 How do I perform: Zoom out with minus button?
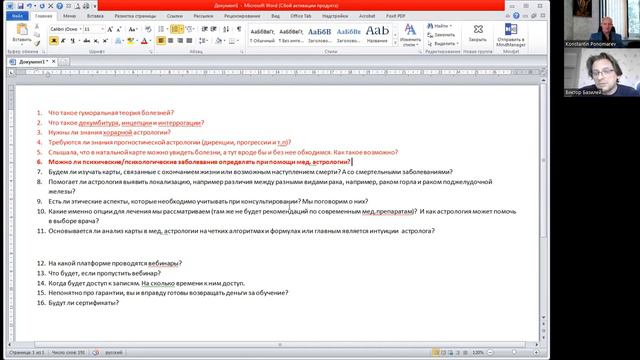[x=490, y=352]
